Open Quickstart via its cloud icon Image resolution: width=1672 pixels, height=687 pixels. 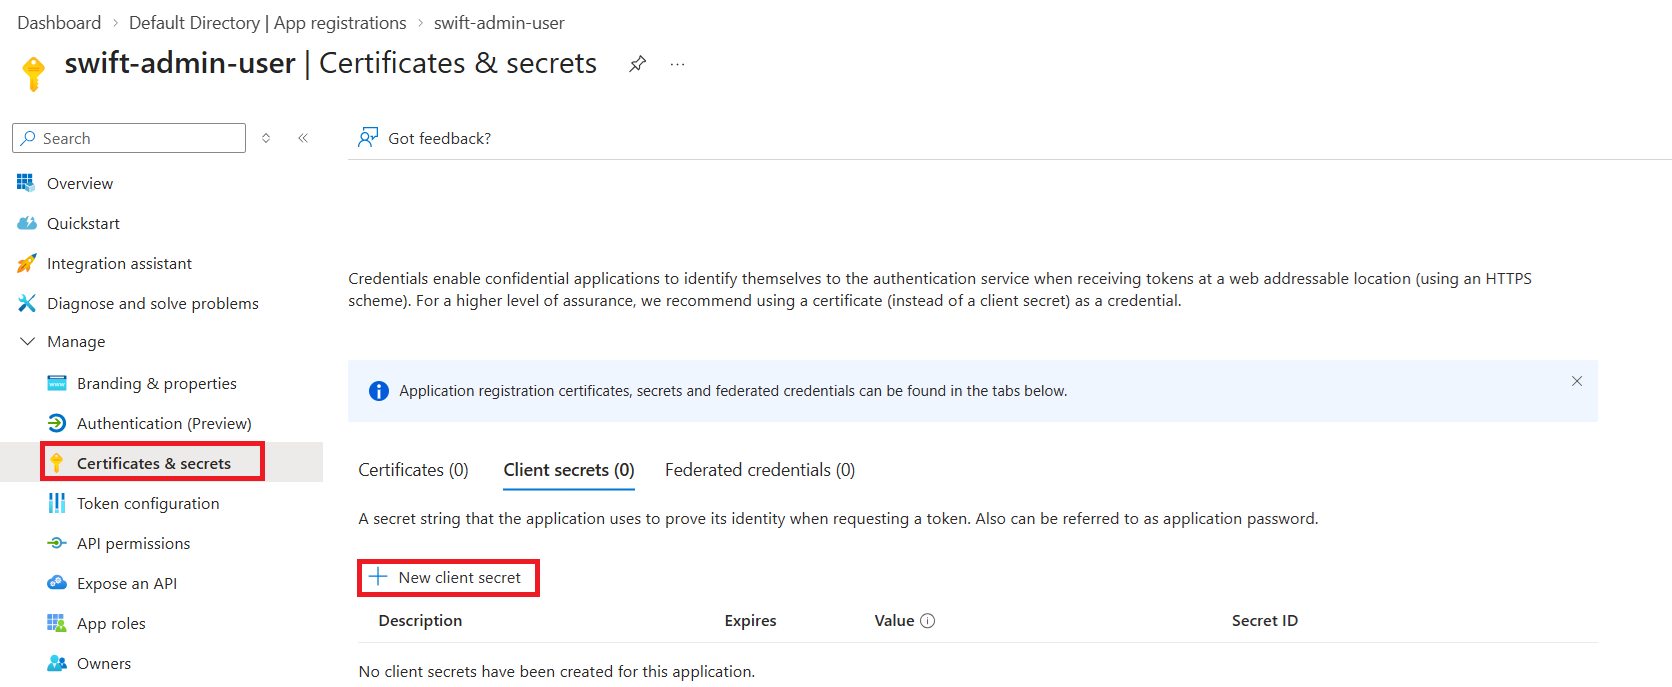pos(27,223)
